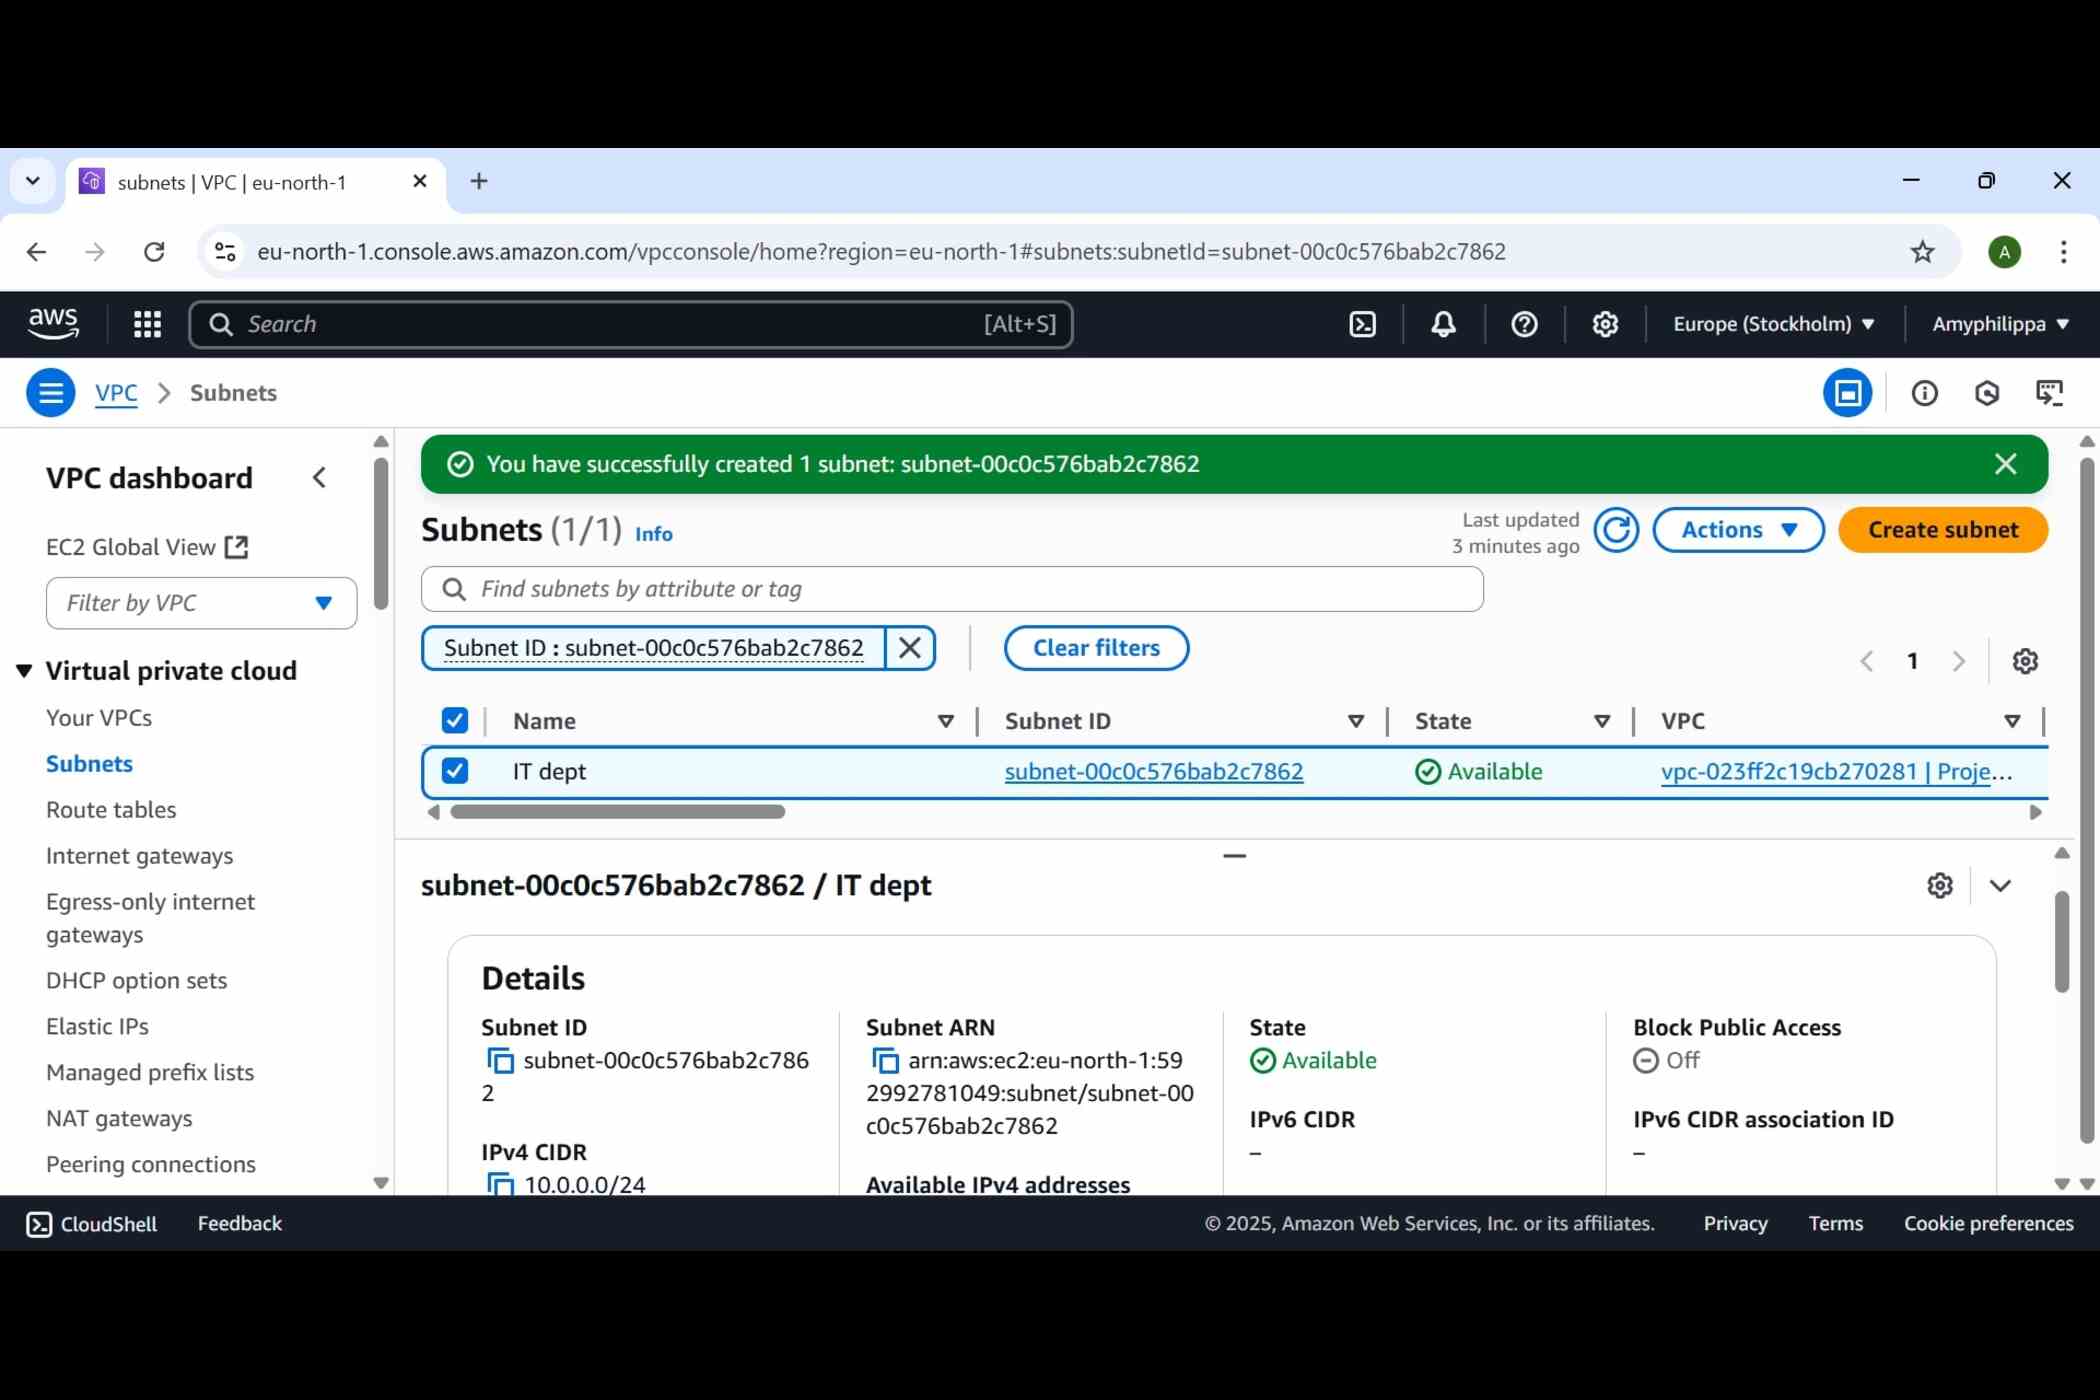This screenshot has height=1400, width=2100.
Task: Go to Your VPCs
Action: (x=99, y=718)
